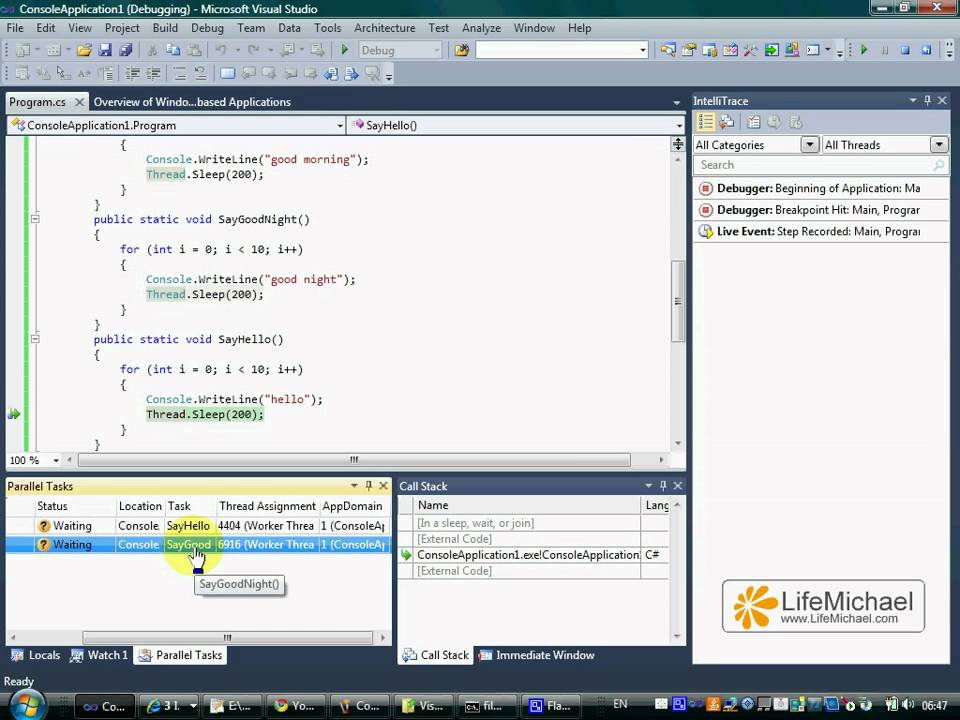Click the Call Stack Name column header
Screen dimensions: 960x720
527,505
